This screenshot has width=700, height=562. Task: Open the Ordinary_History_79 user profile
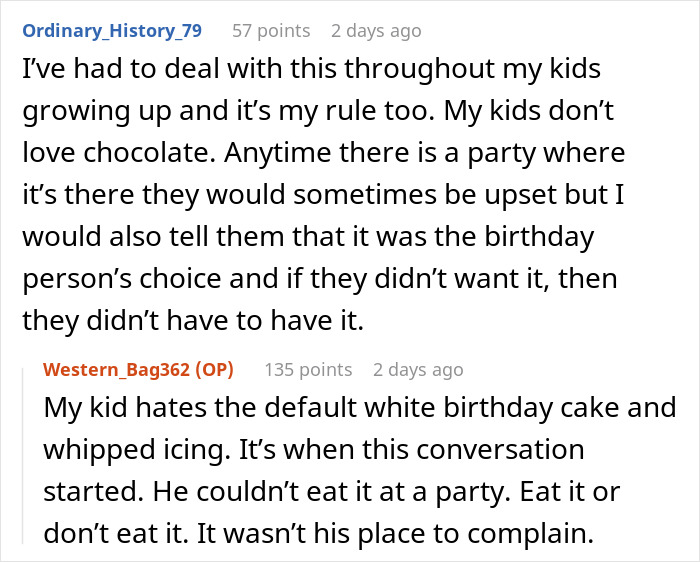[112, 31]
